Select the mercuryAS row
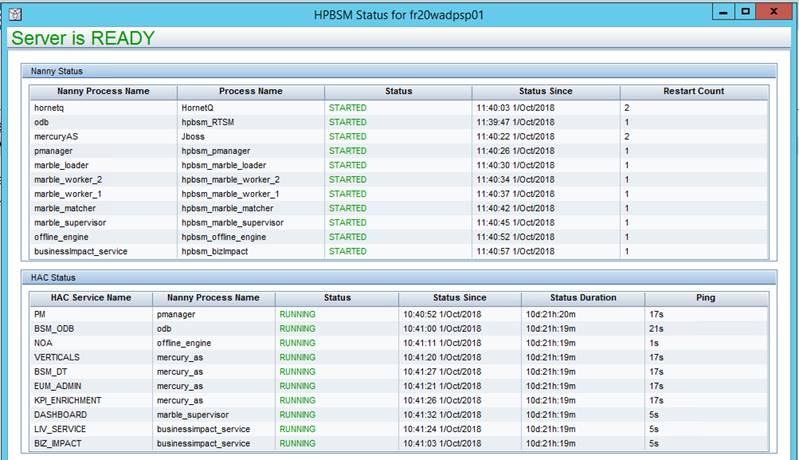The image size is (799, 460). 399,137
